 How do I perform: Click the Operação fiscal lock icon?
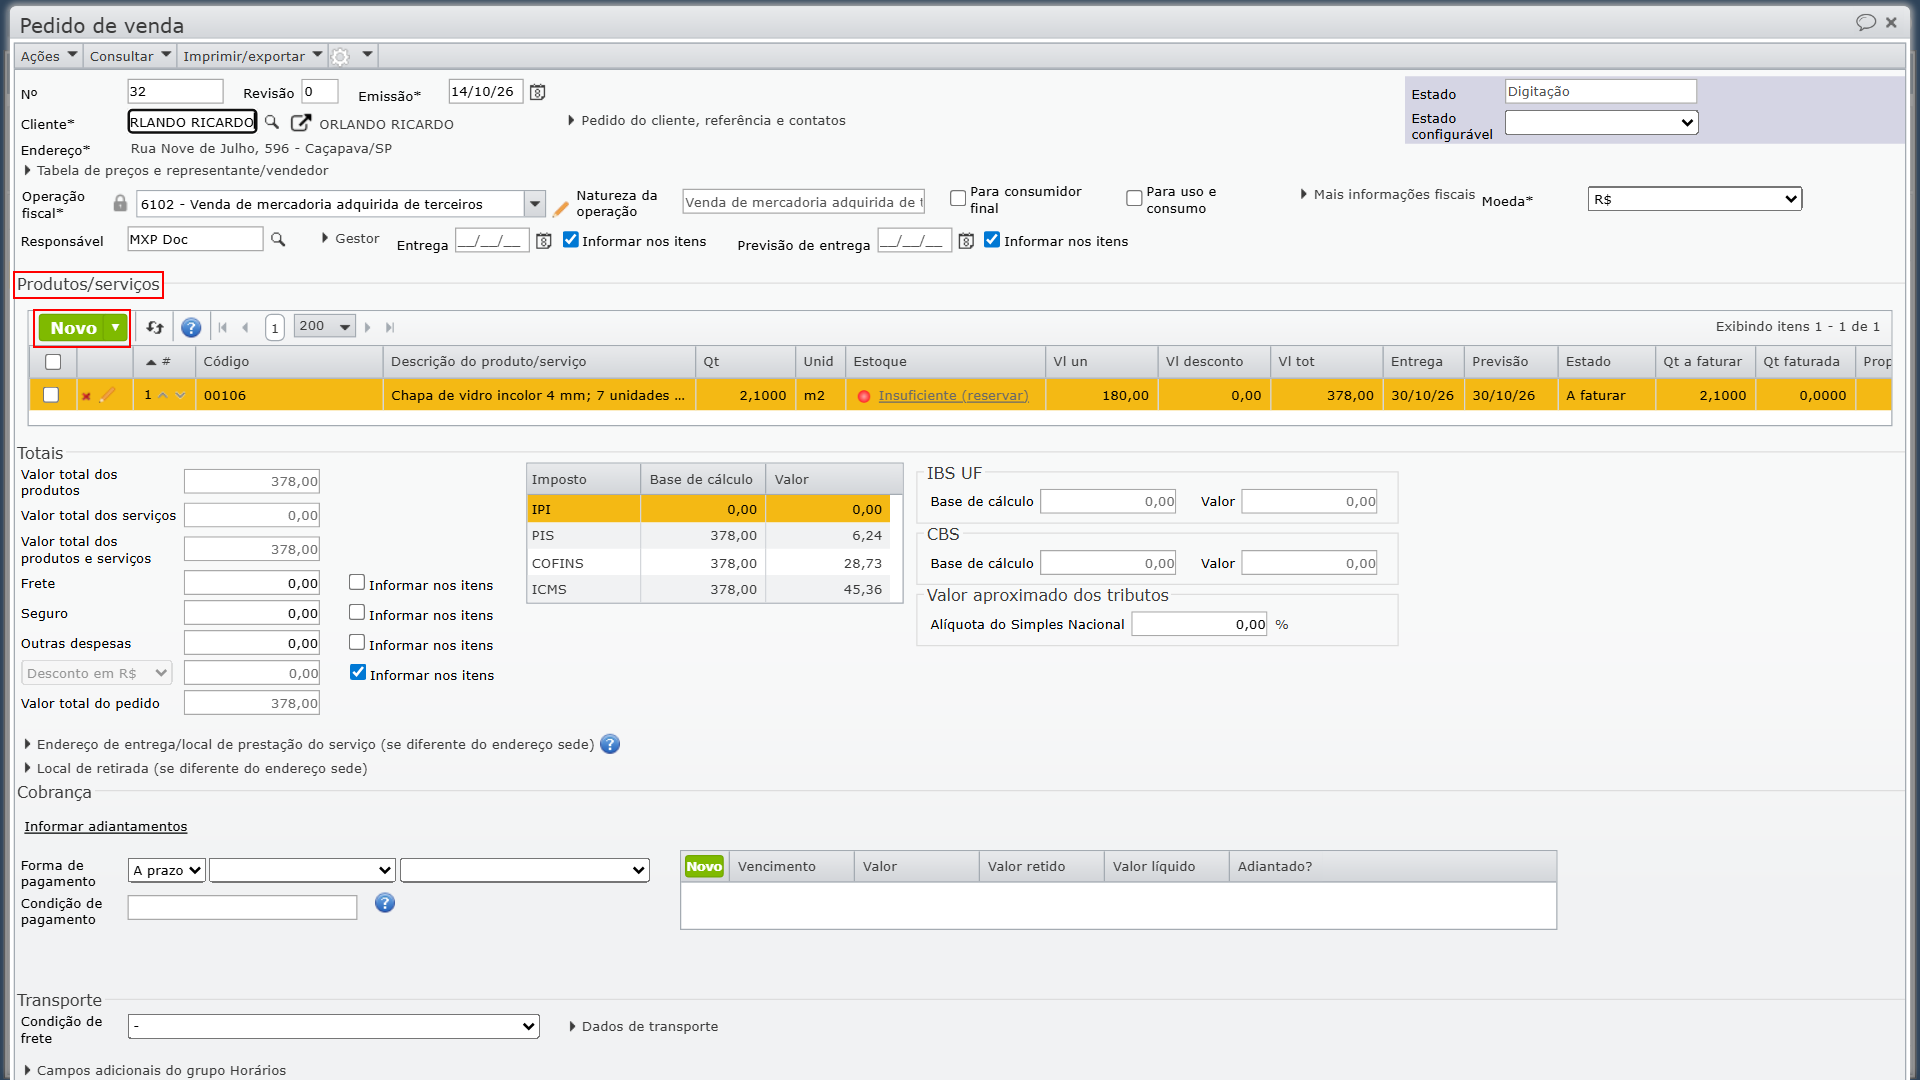click(x=120, y=203)
